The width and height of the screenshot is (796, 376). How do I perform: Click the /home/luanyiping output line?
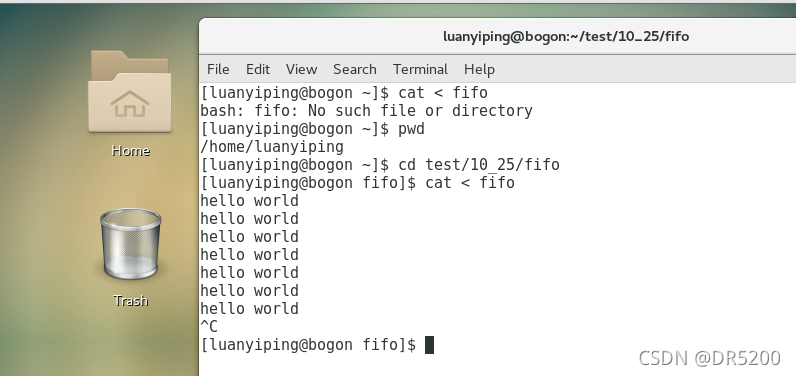click(272, 147)
